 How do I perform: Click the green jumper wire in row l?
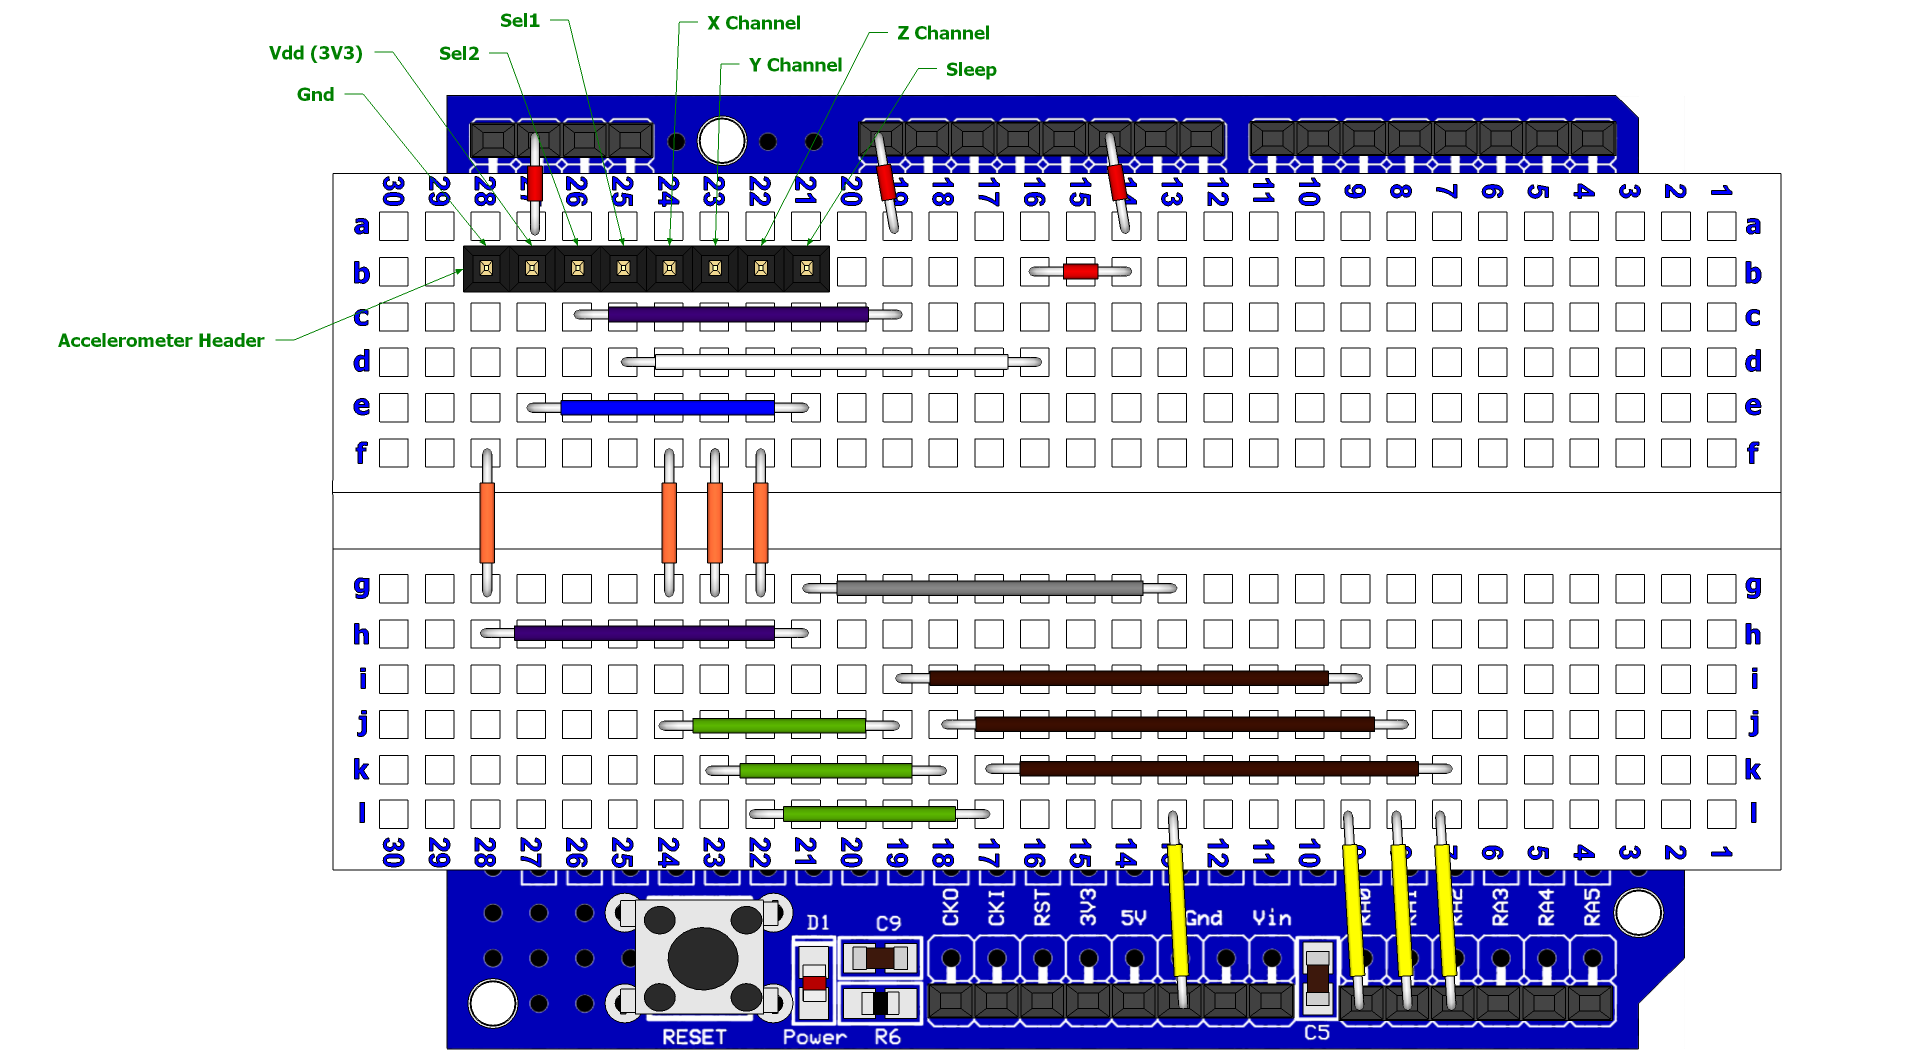coord(870,814)
